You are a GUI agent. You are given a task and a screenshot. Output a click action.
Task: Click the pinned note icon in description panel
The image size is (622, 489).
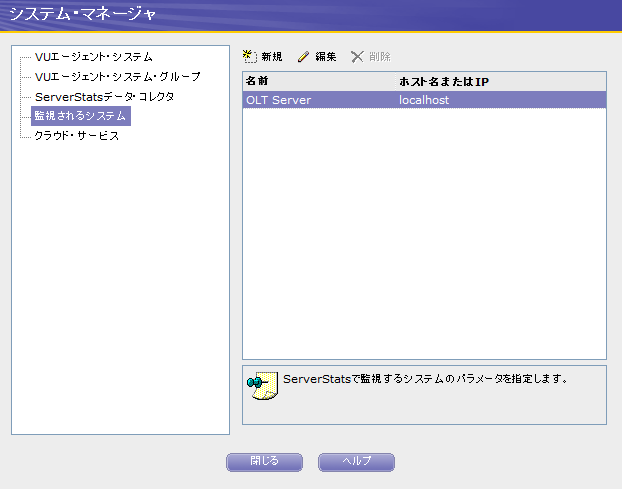coord(263,385)
